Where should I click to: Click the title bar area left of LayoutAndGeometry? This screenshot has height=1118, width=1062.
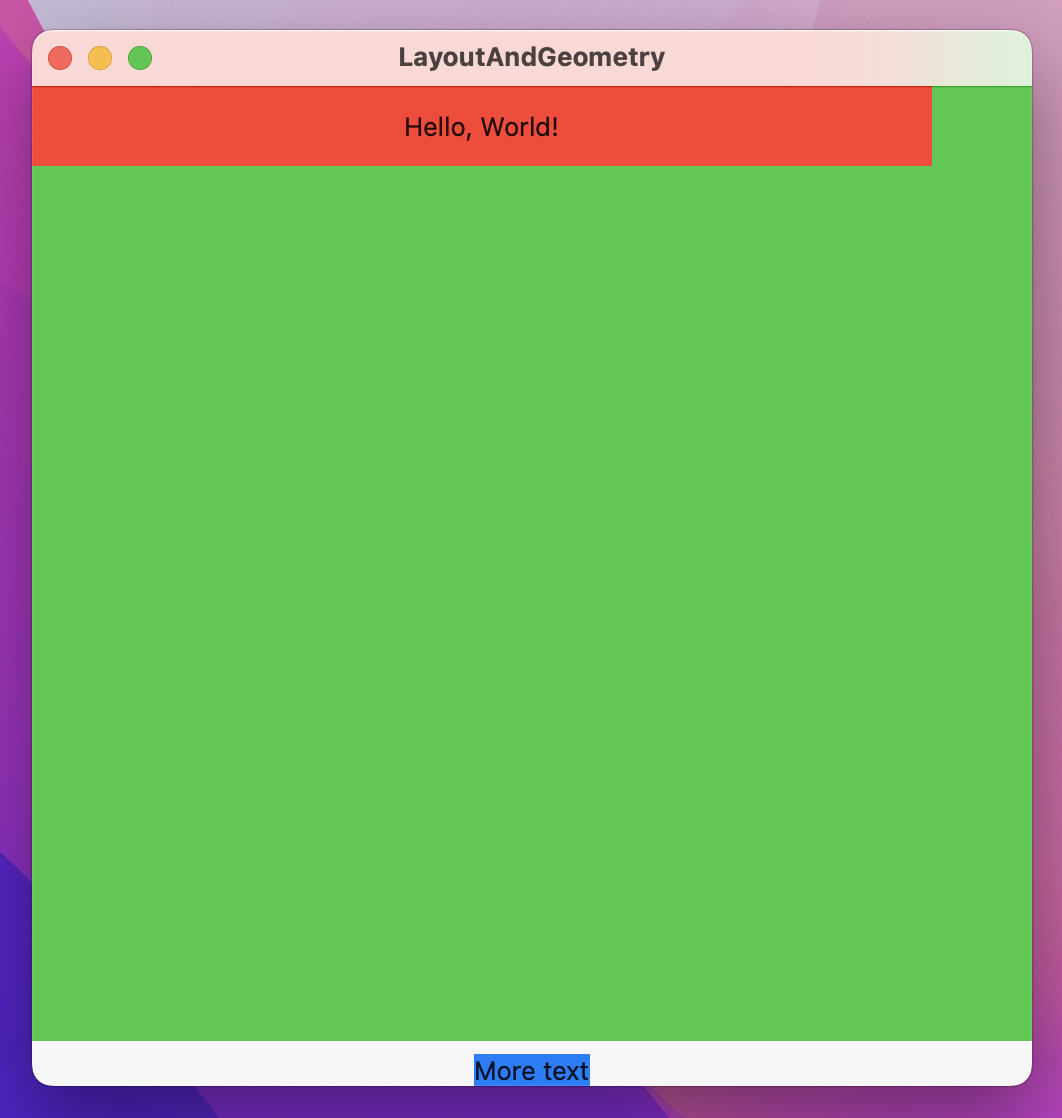pos(280,57)
